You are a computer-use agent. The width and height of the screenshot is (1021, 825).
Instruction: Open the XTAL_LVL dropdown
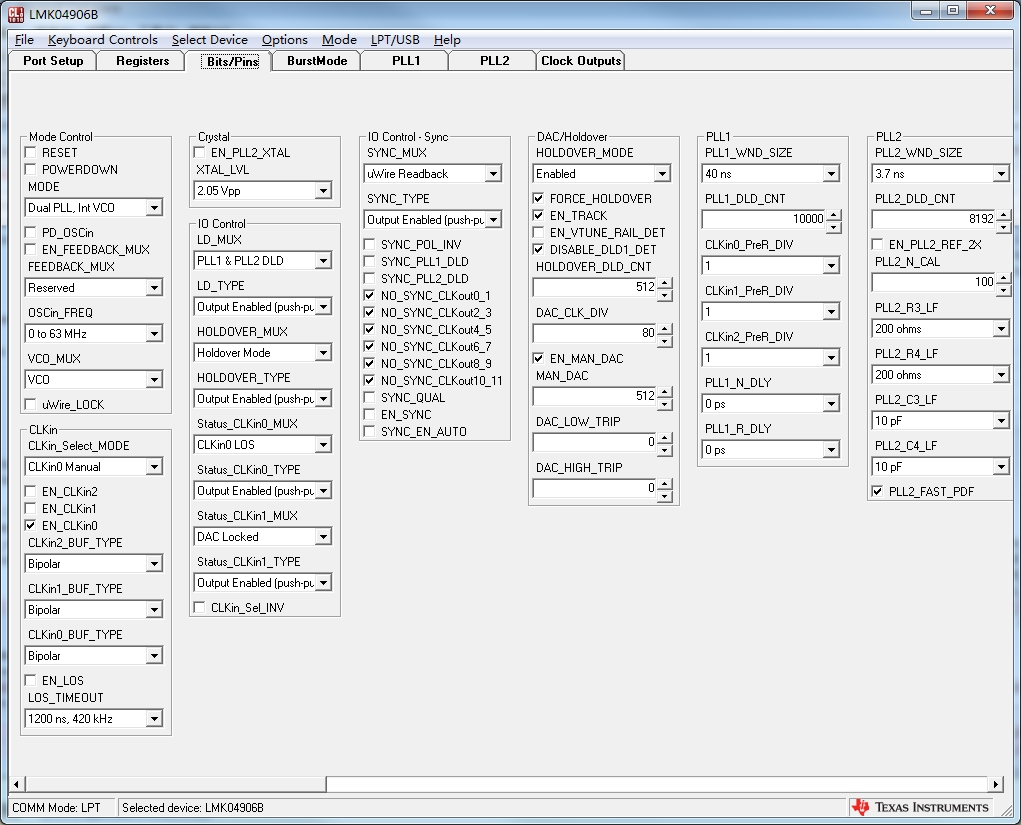[263, 191]
